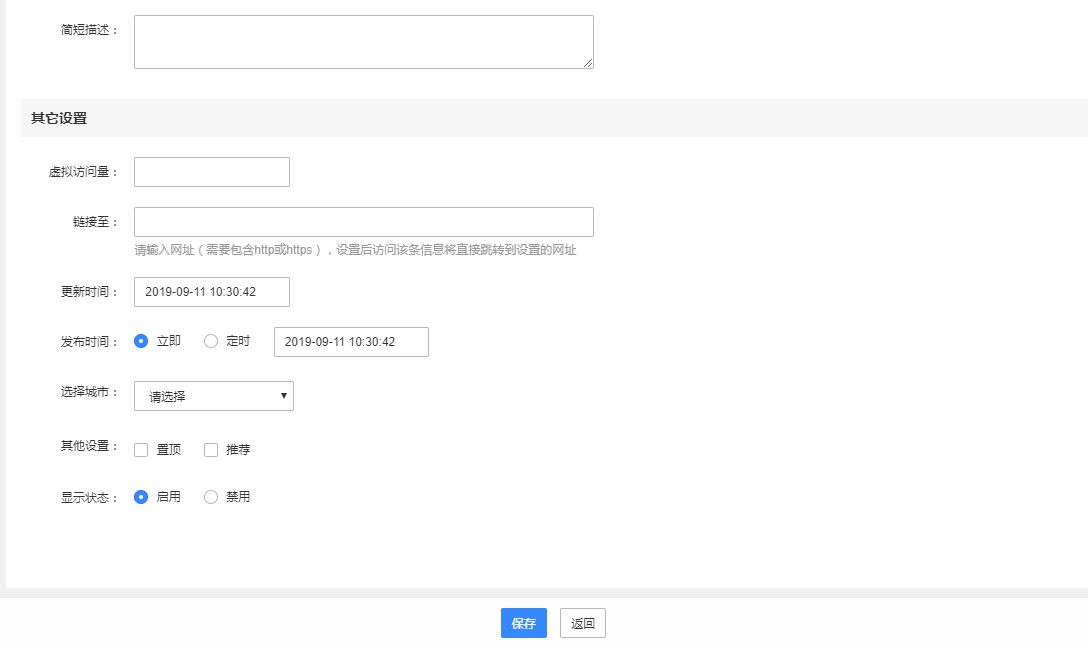1088x647 pixels.
Task: Click the 链接至 help text hint
Action: click(x=355, y=250)
